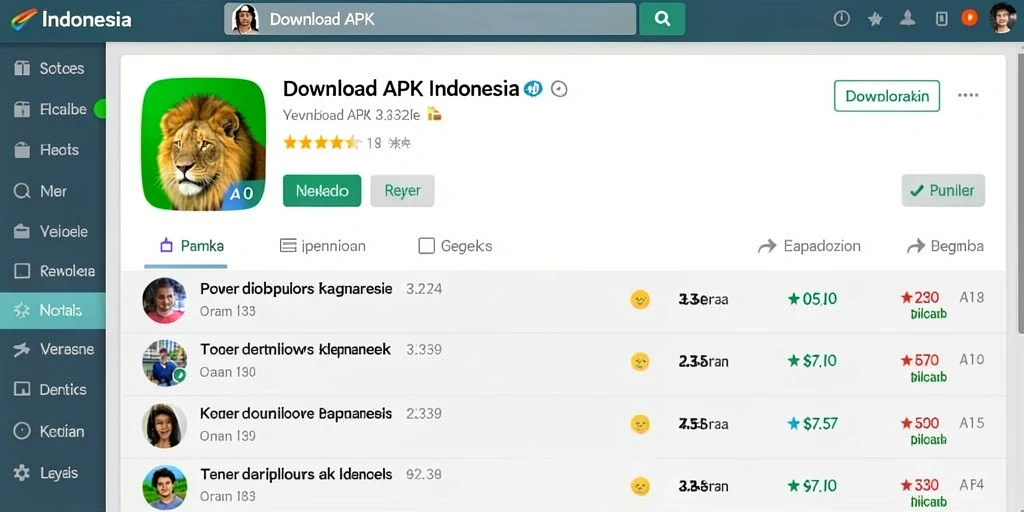Click avatar of Tener dariplours row
The height and width of the screenshot is (512, 1024).
click(165, 487)
